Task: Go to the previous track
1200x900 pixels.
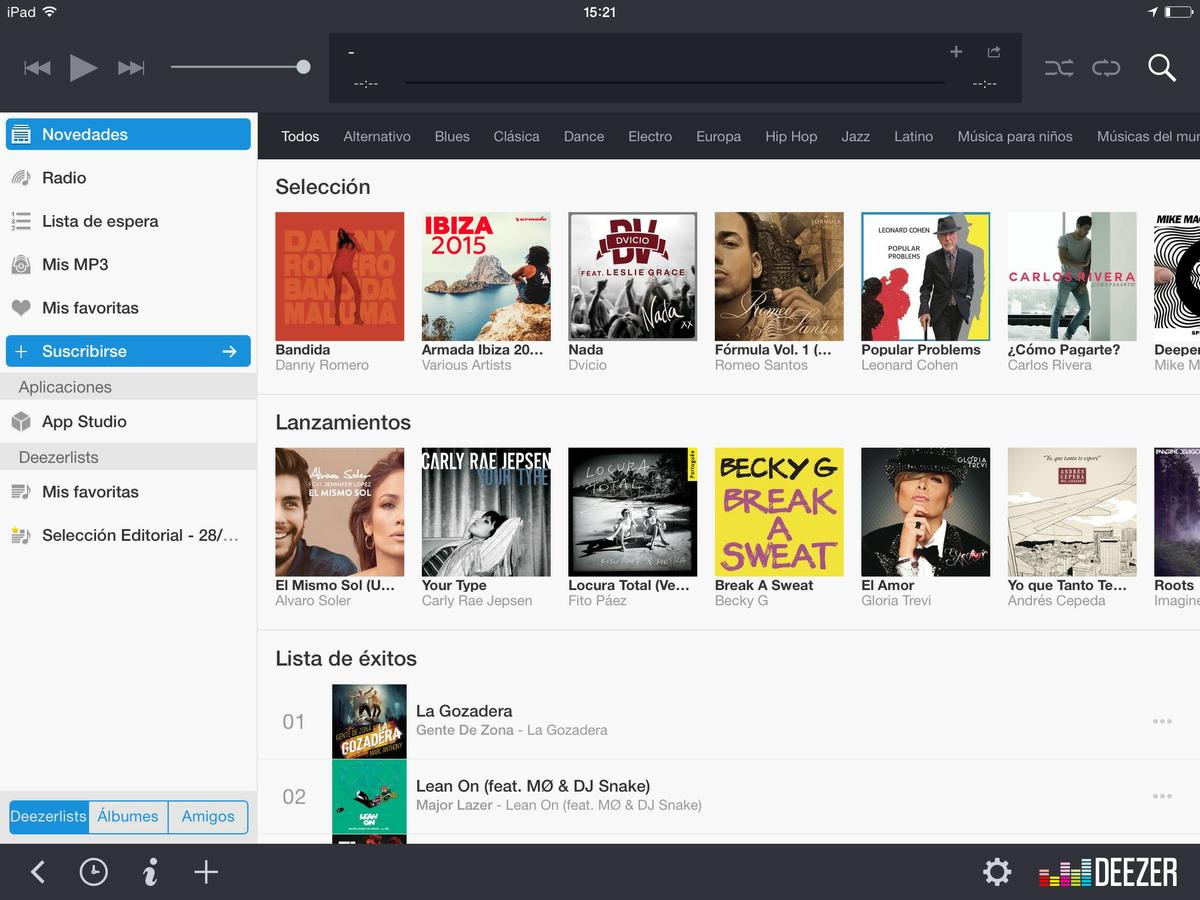Action: pyautogui.click(x=37, y=68)
